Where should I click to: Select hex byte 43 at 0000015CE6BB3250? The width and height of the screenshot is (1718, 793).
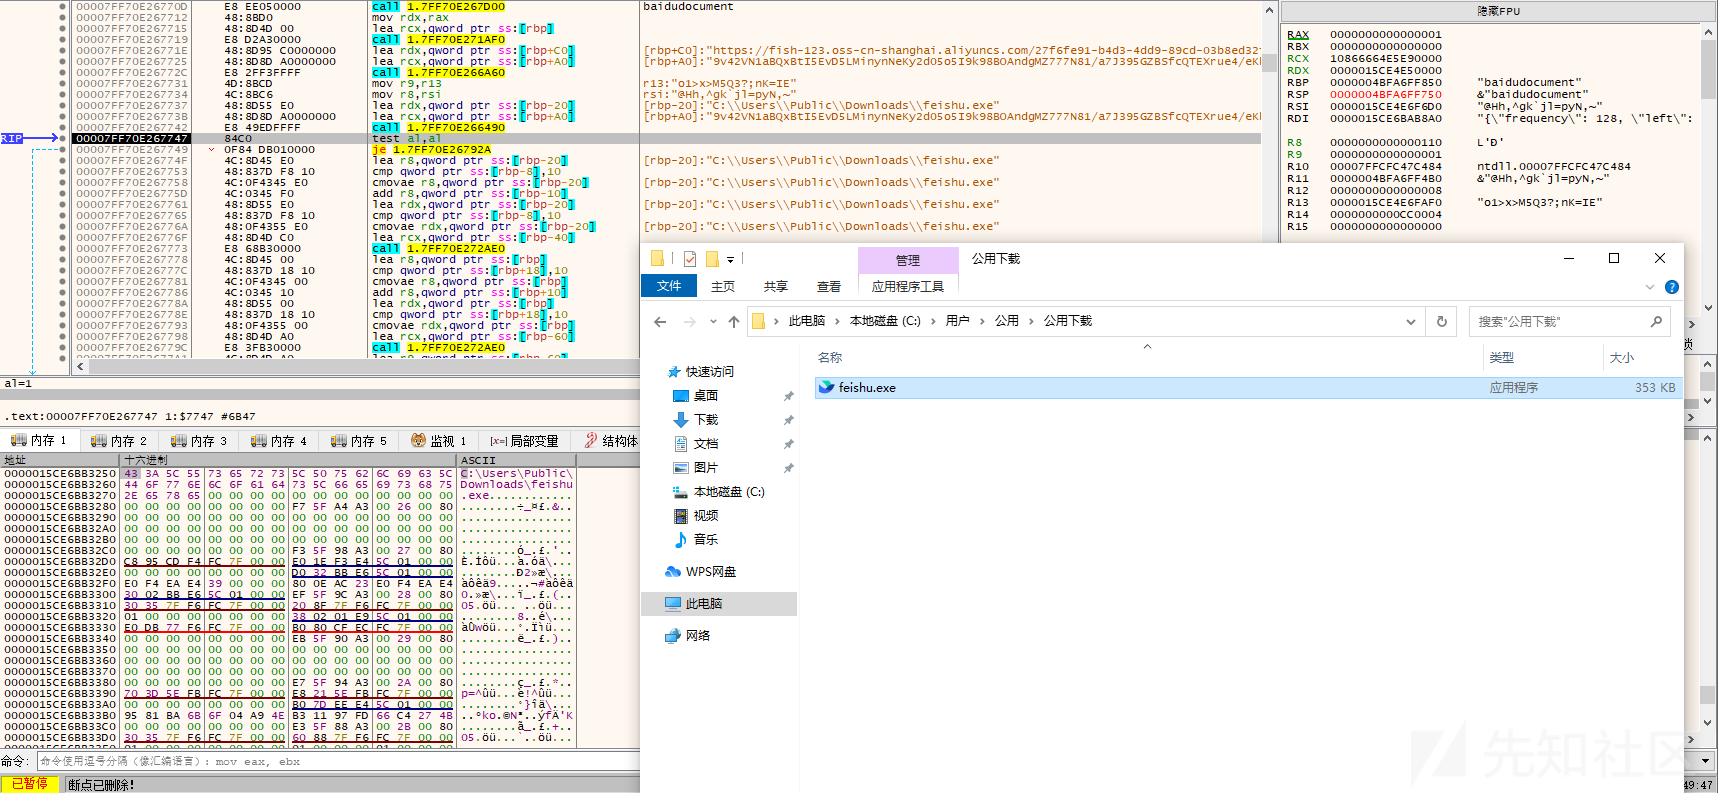point(131,473)
